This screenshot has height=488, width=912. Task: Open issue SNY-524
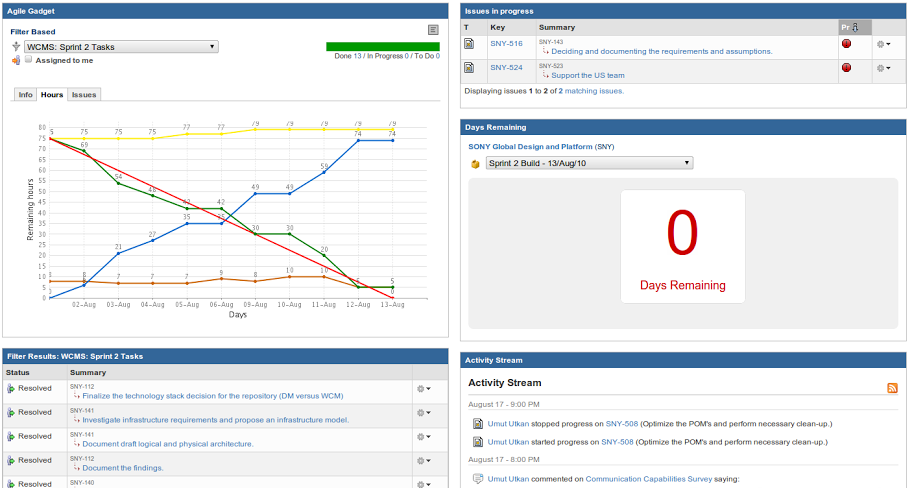(x=506, y=67)
